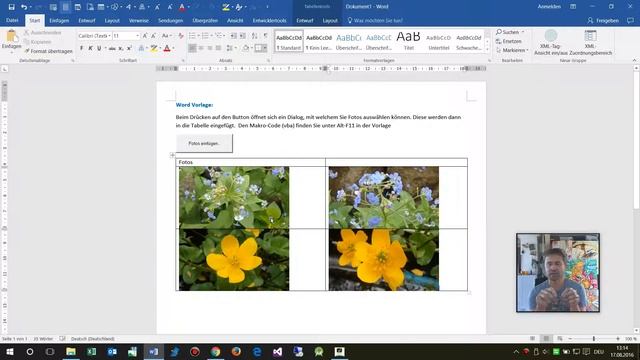
Task: Toggle superscript formatting
Action: [129, 48]
